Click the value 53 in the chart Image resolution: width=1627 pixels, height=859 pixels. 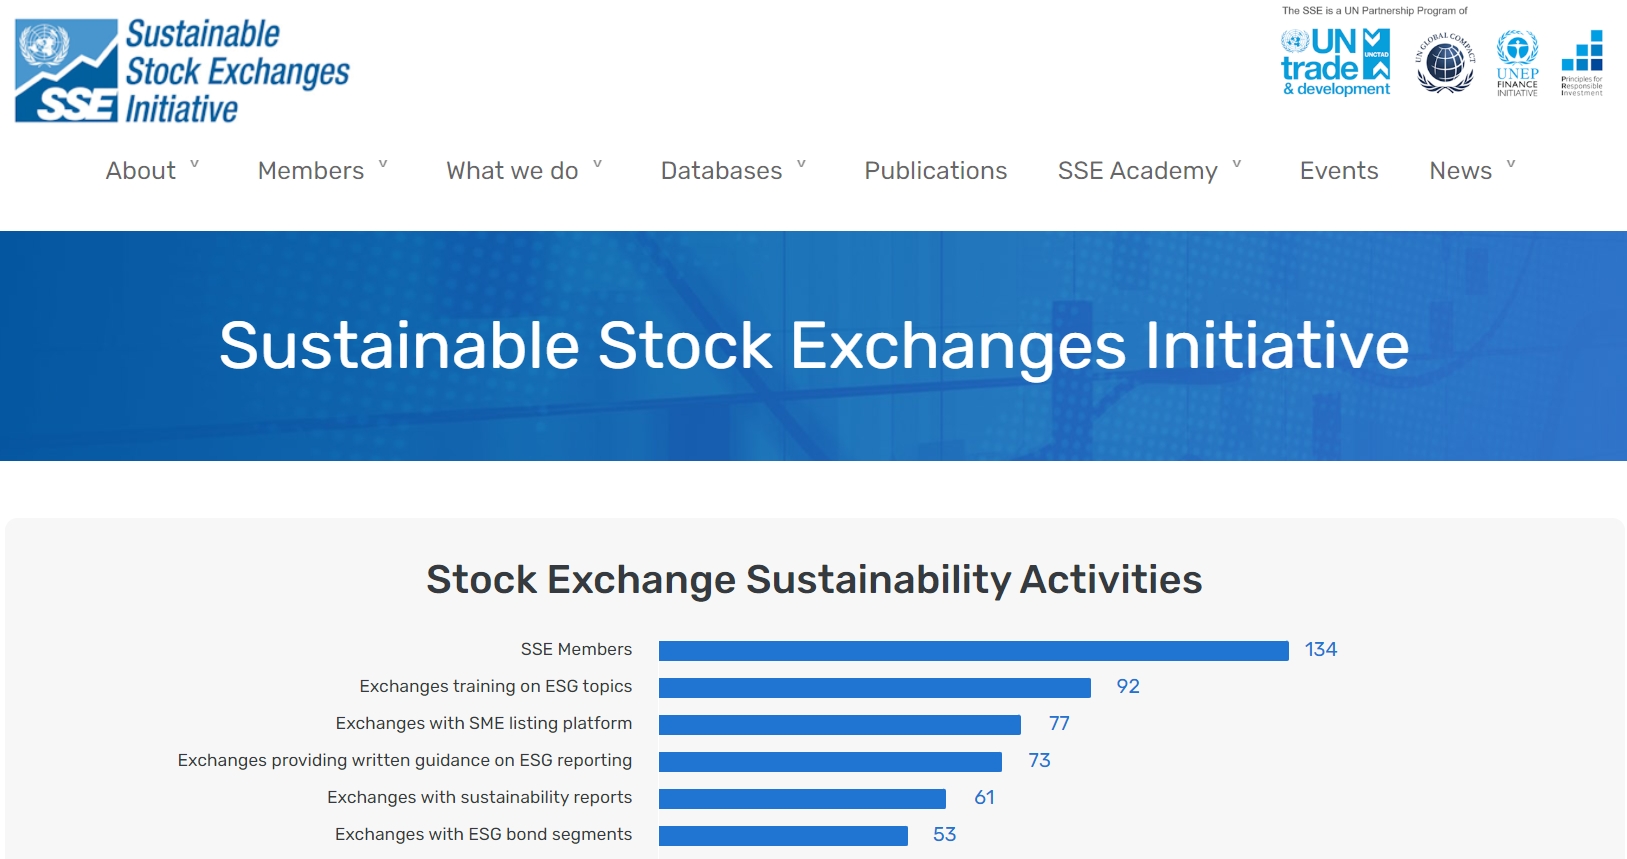pos(945,834)
